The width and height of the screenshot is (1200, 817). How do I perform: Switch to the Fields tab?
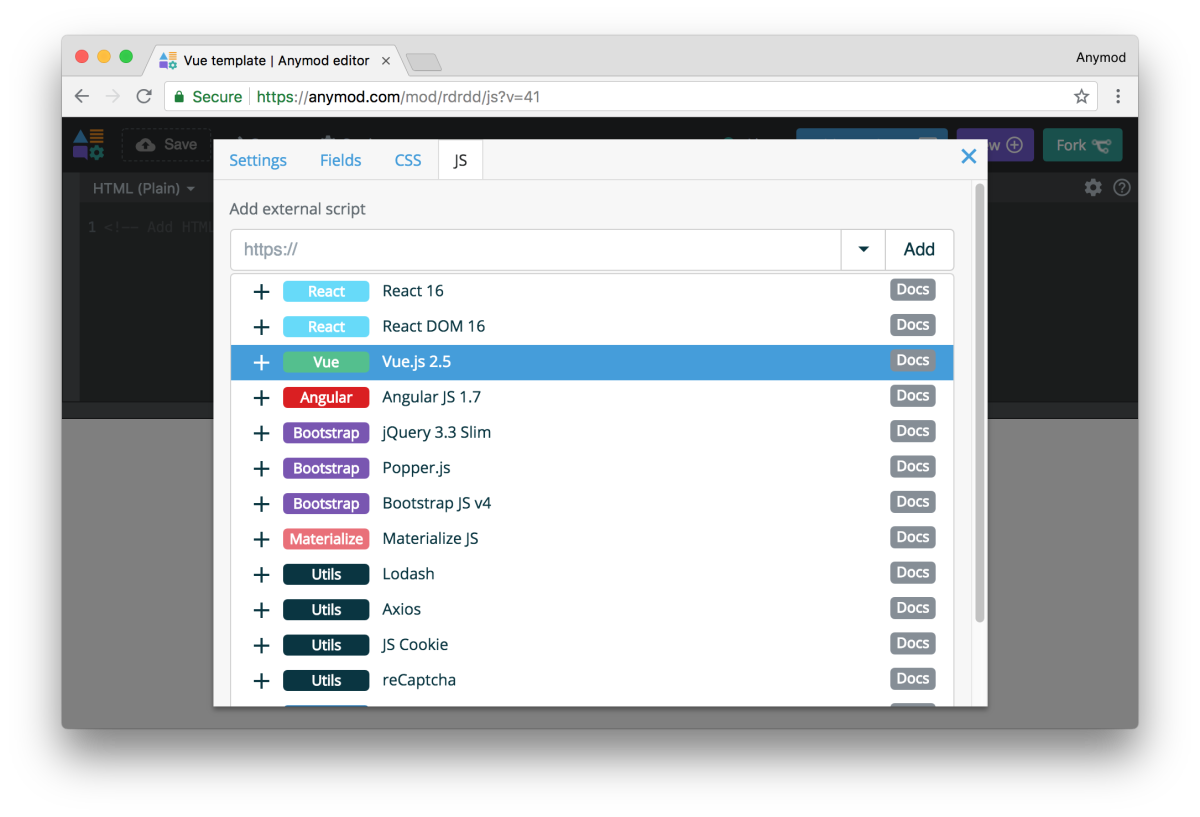(x=341, y=160)
